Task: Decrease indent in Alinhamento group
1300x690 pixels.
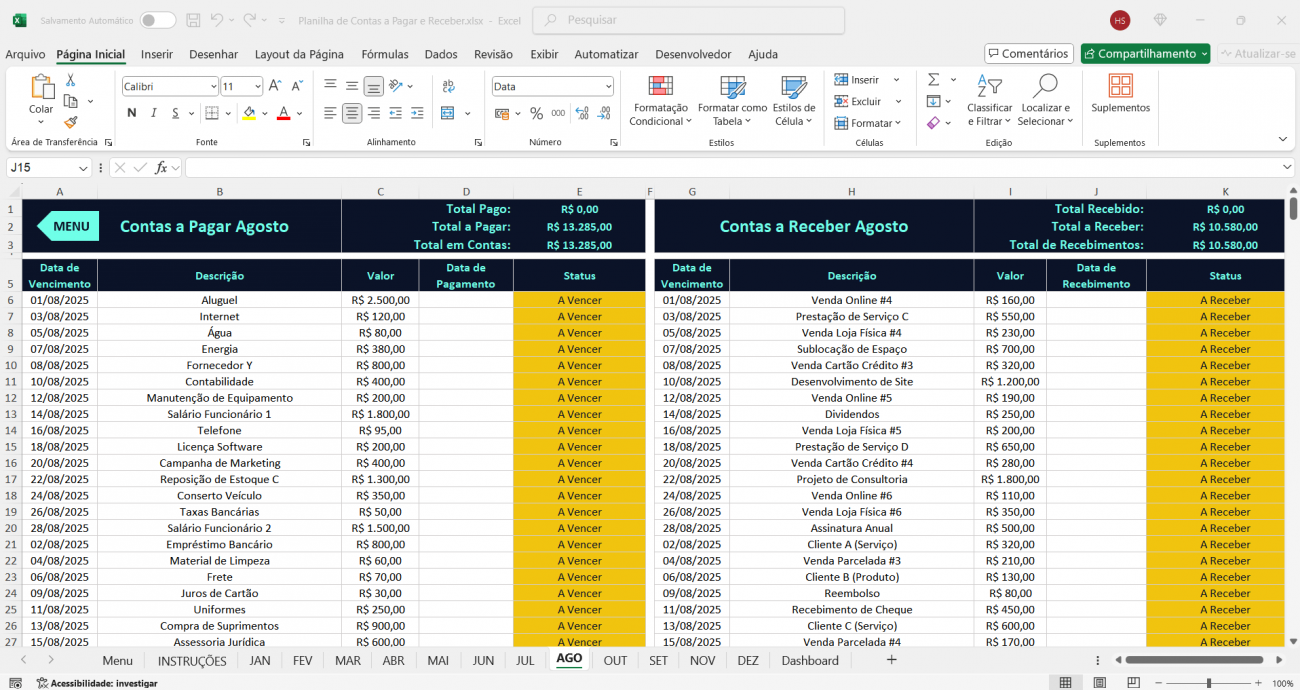Action: (396, 113)
